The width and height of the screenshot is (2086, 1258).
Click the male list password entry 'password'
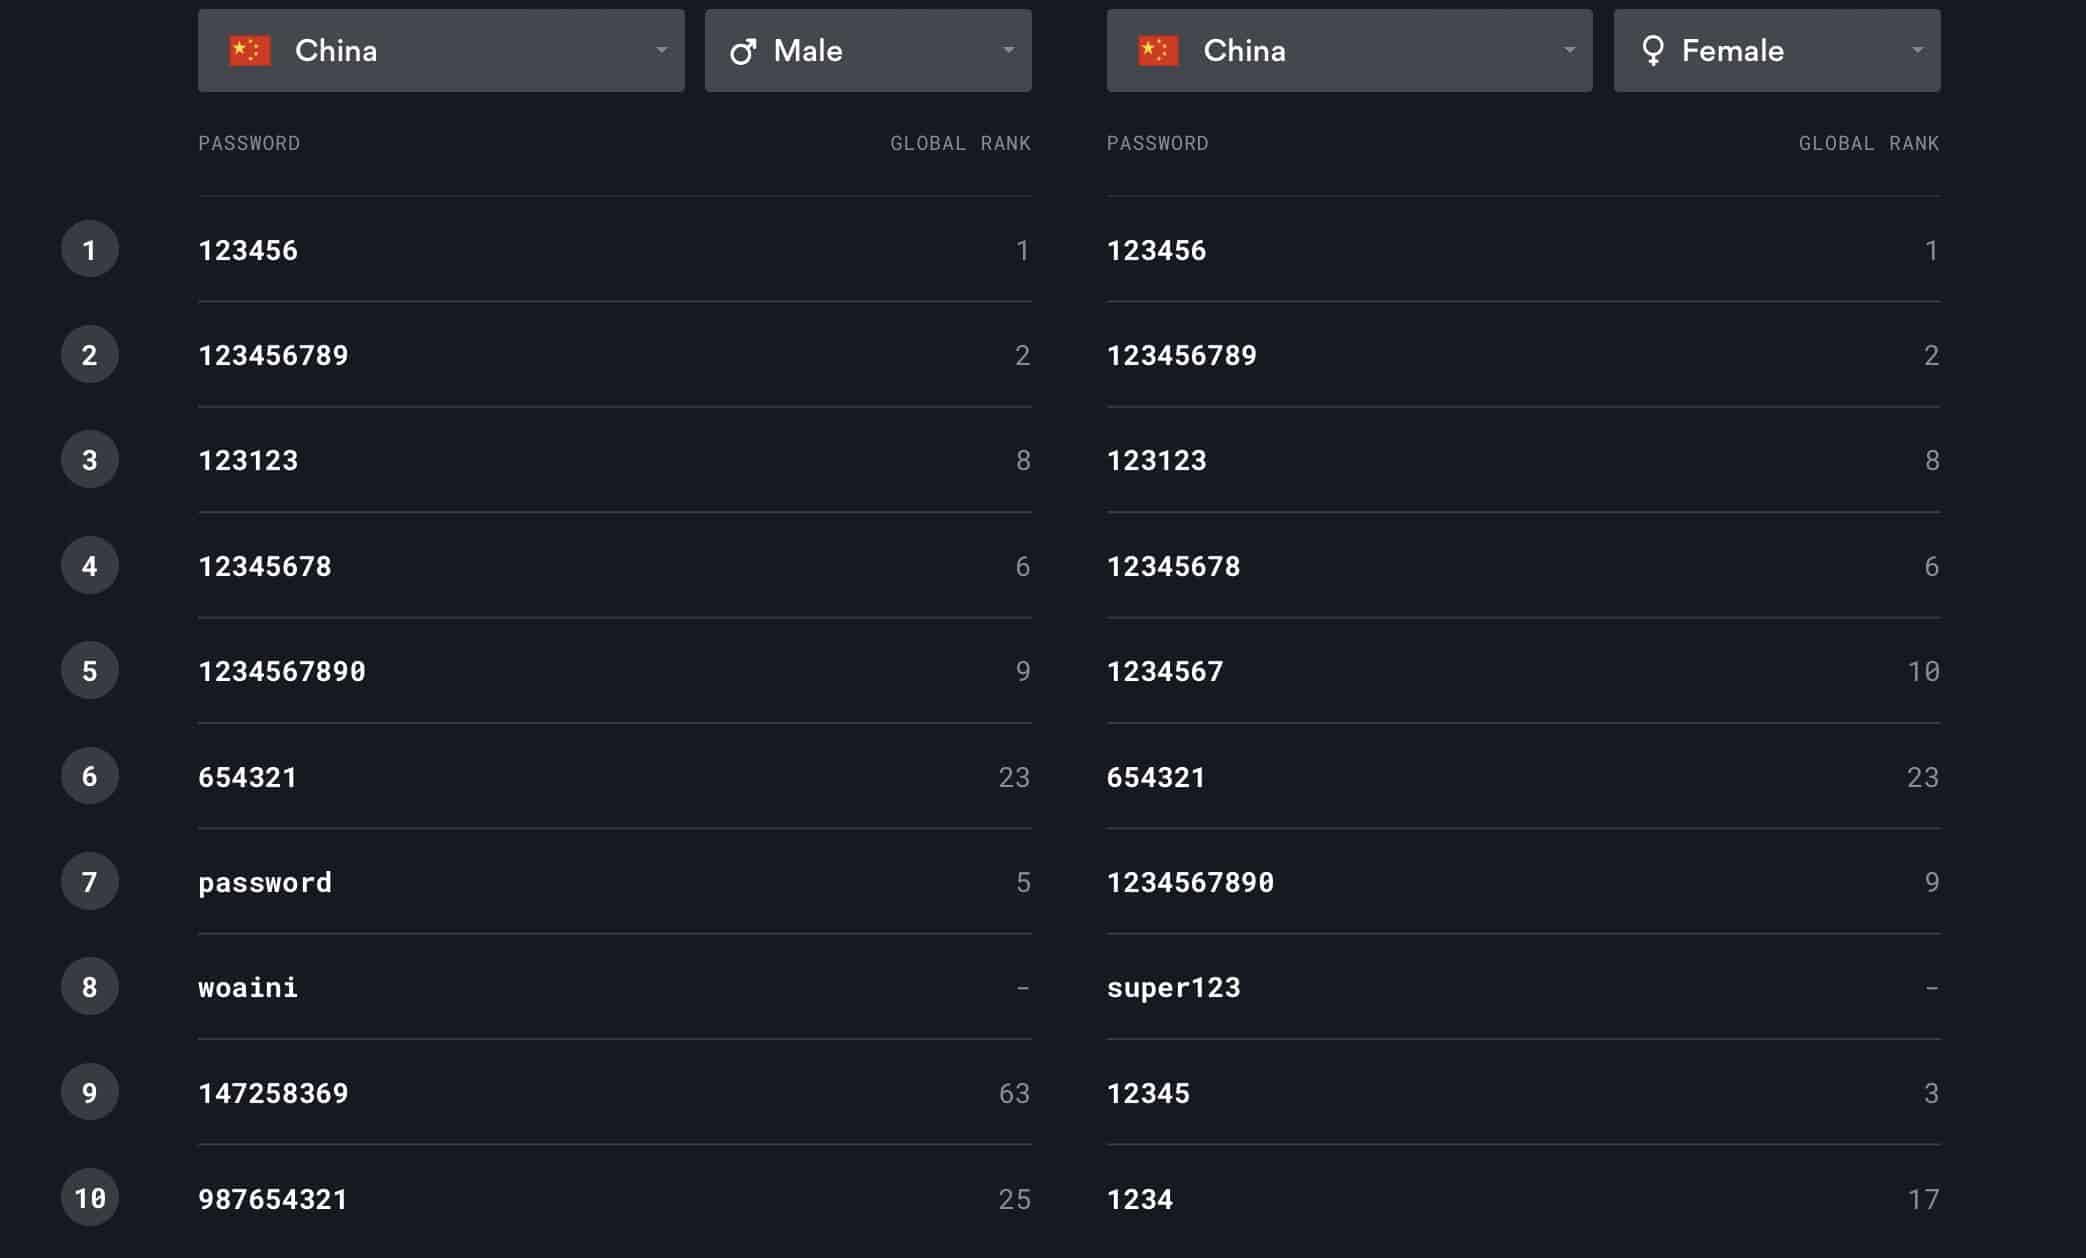(265, 883)
